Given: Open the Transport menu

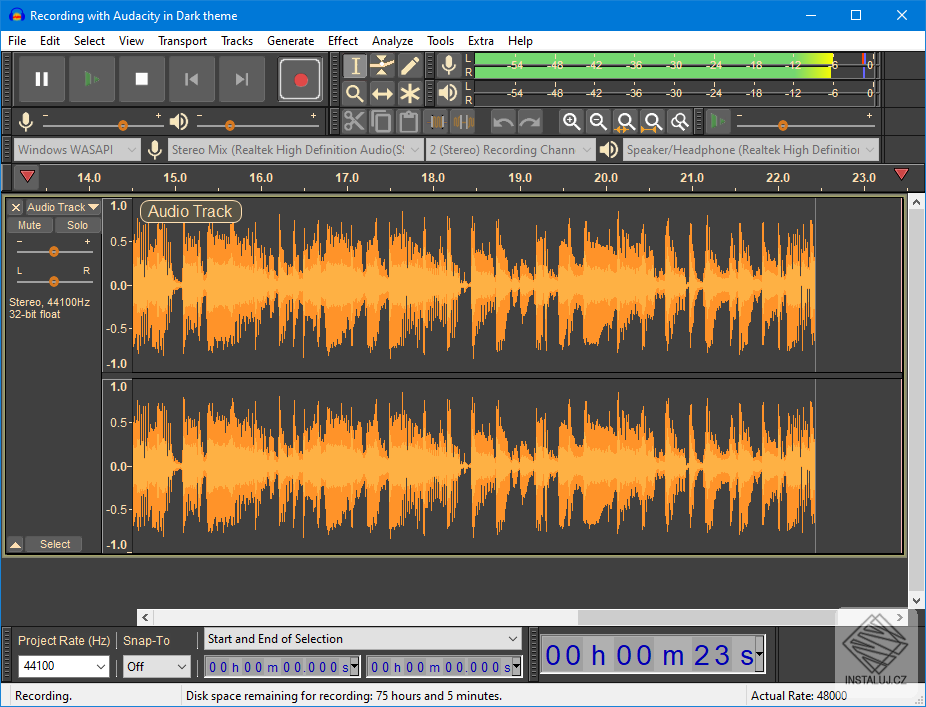Looking at the screenshot, I should click(x=182, y=41).
